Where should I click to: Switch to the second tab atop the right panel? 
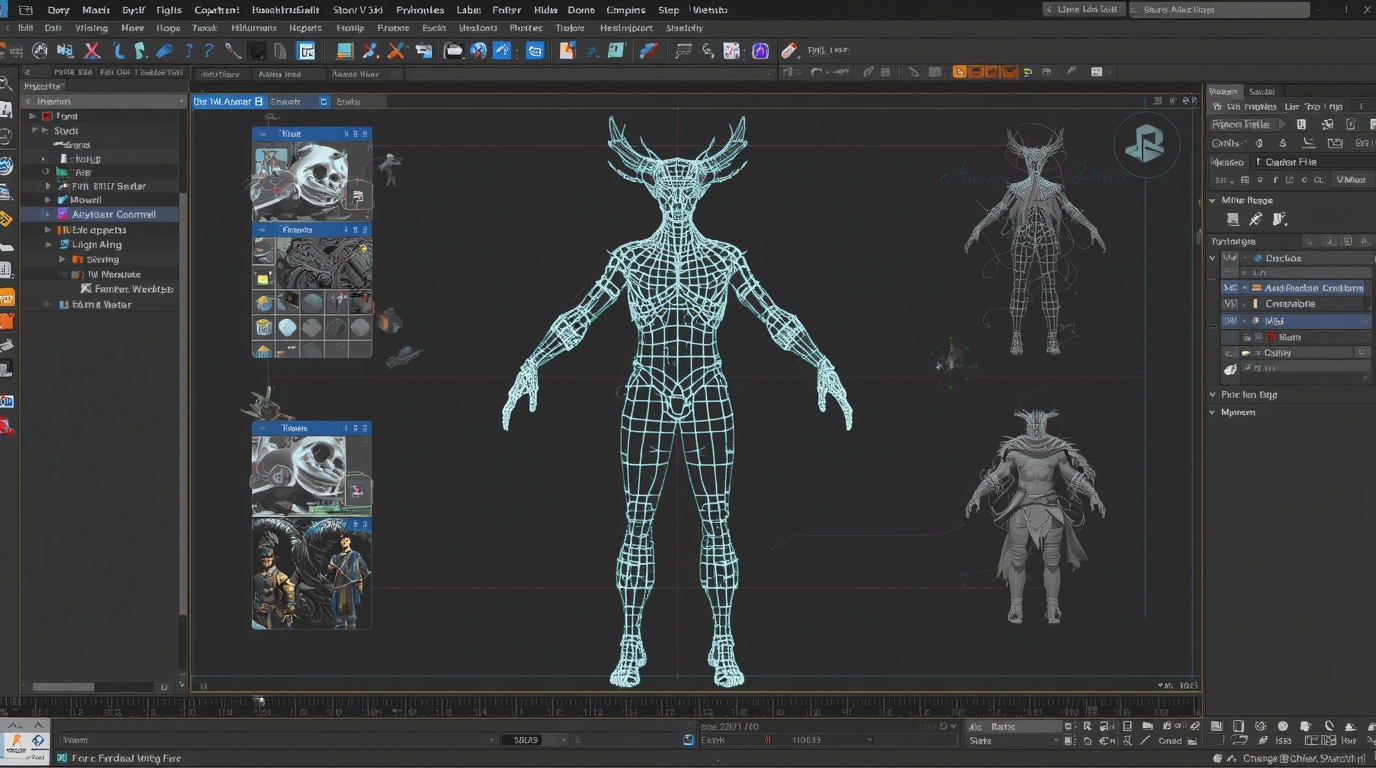pos(1262,91)
